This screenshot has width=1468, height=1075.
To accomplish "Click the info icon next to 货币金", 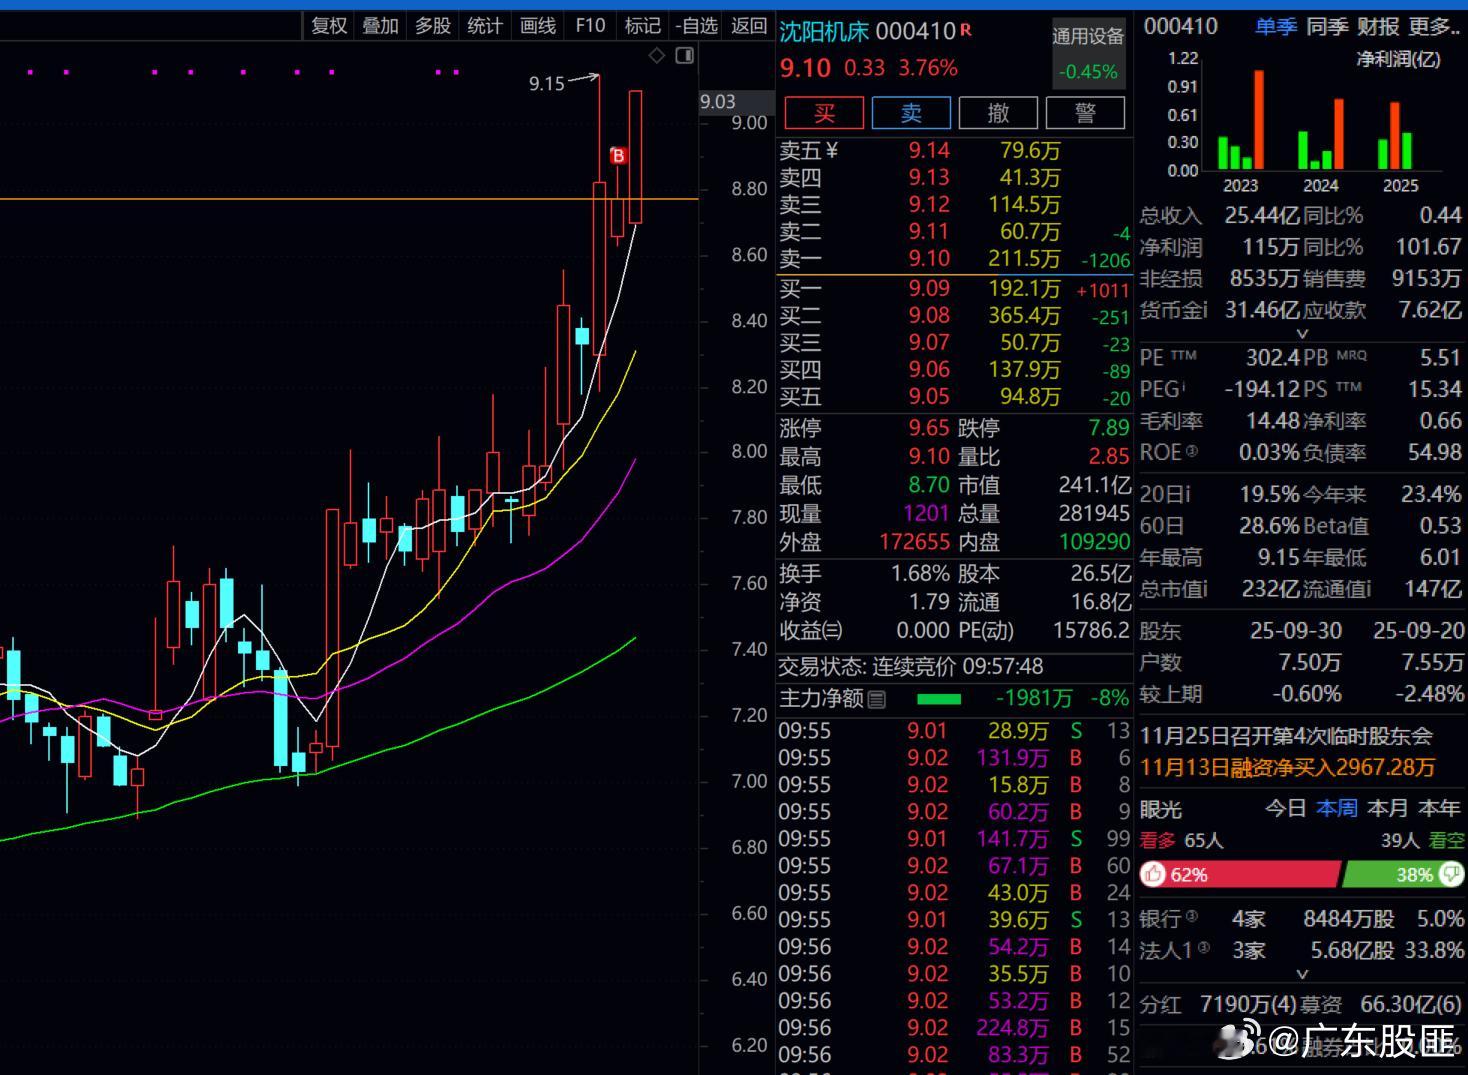I will point(1205,310).
